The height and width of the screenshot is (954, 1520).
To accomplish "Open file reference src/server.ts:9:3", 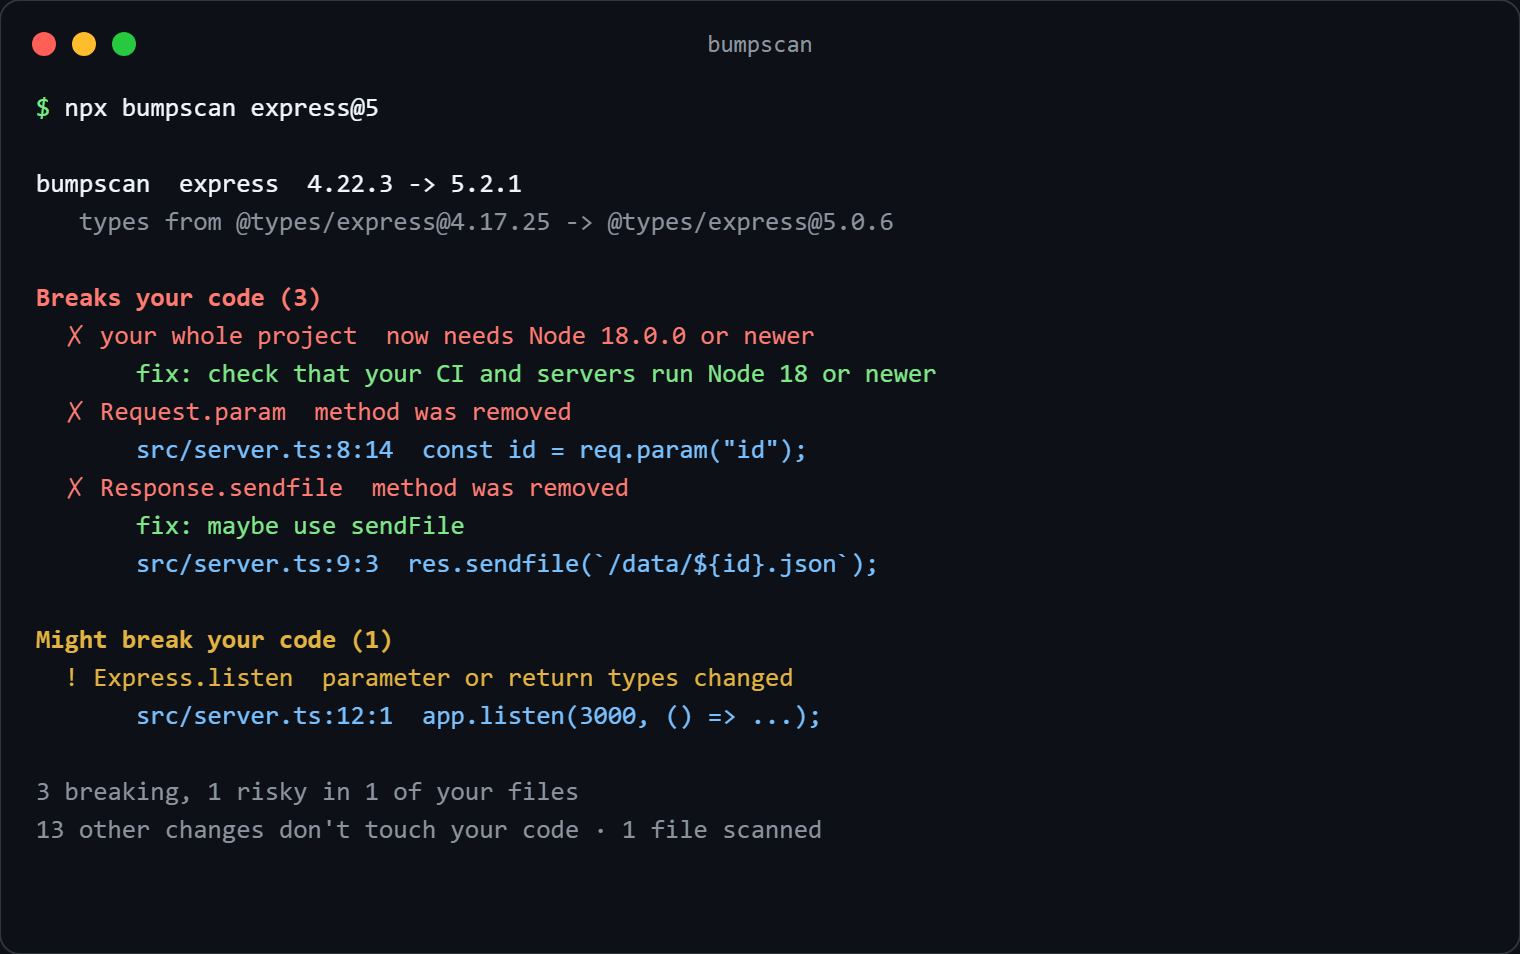I will [x=257, y=564].
